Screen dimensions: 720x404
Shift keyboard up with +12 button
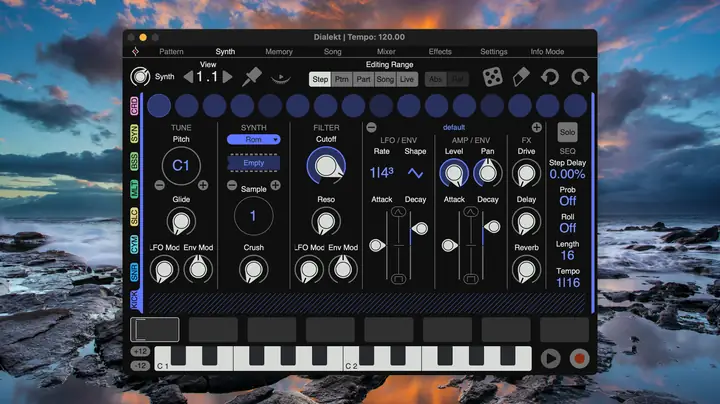(140, 351)
